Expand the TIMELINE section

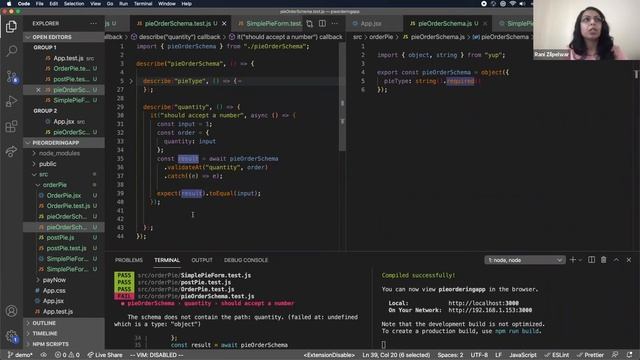(x=64, y=333)
